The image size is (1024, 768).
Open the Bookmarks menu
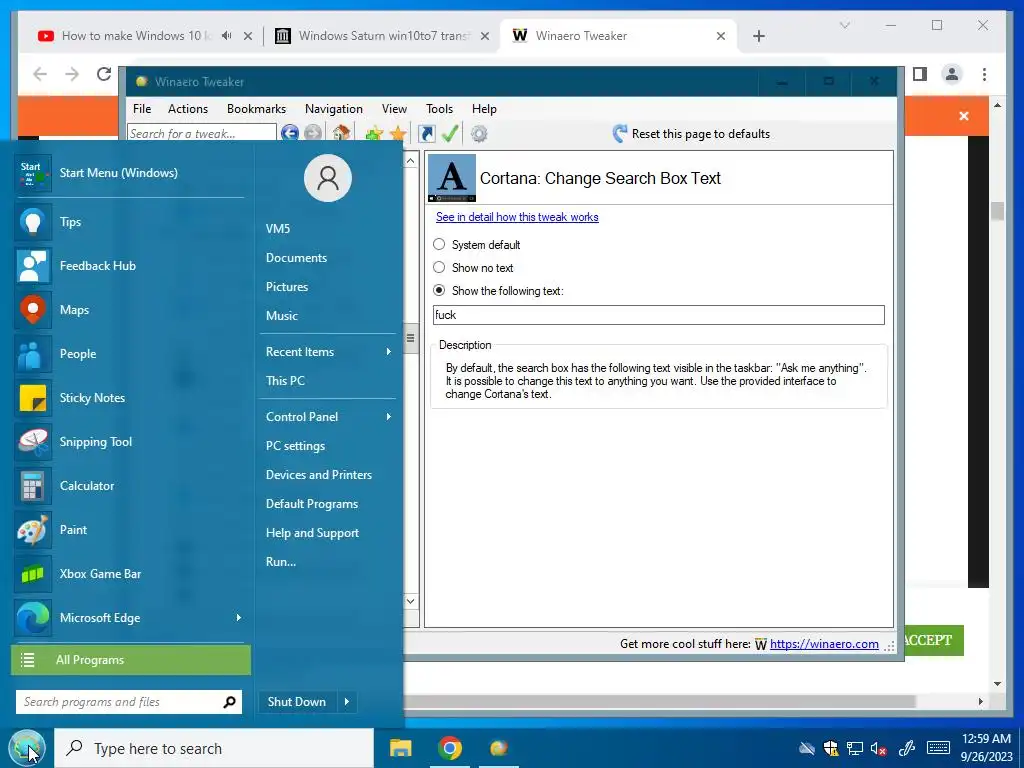(x=257, y=109)
